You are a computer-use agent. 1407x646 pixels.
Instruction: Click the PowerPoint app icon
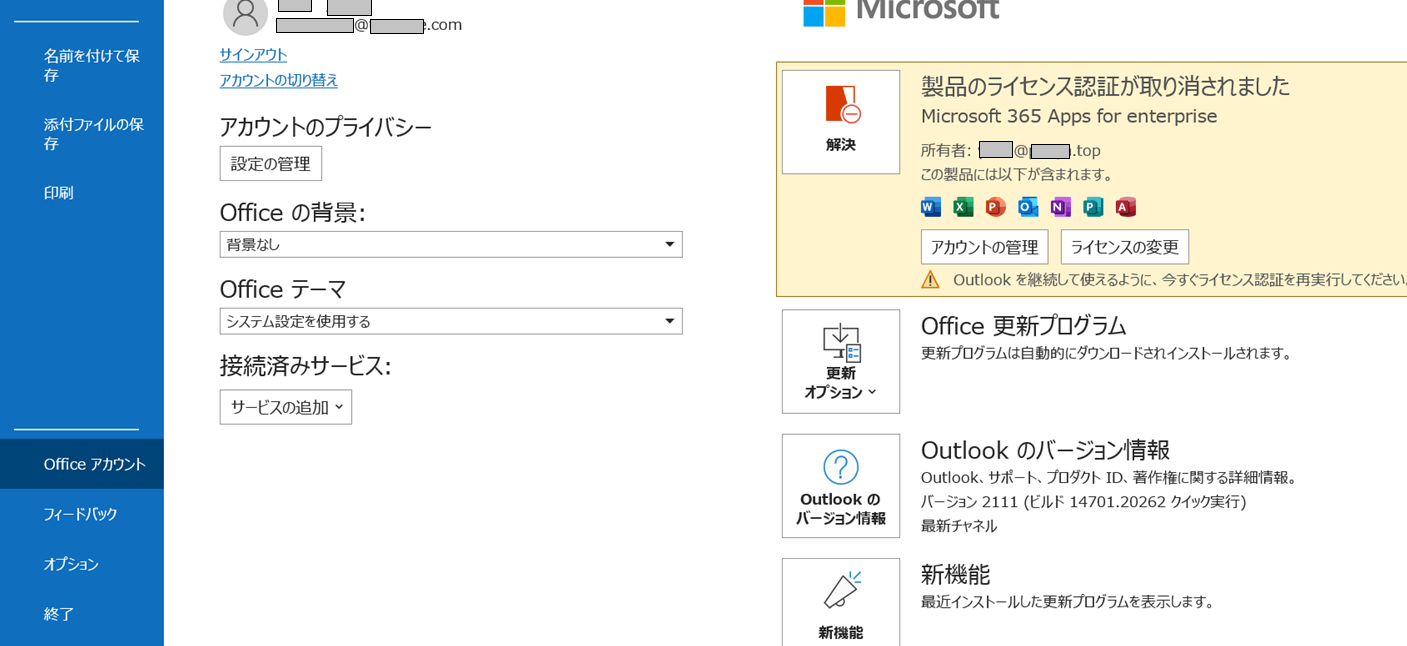tap(995, 207)
